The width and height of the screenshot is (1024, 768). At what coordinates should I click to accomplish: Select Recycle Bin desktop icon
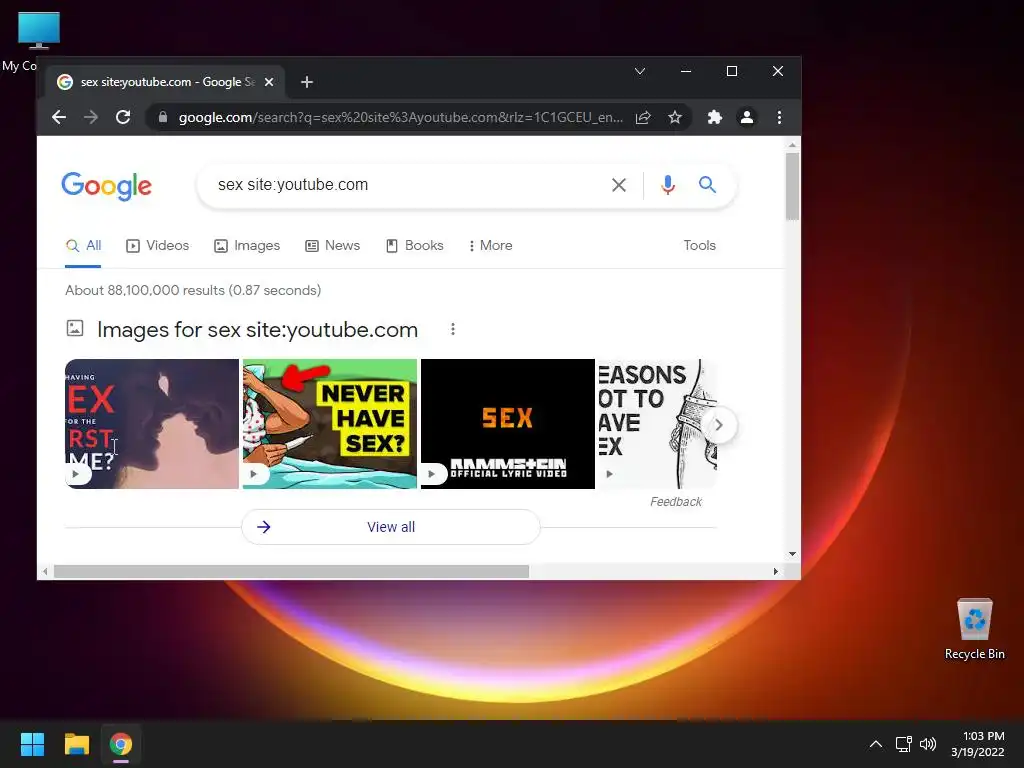[974, 629]
